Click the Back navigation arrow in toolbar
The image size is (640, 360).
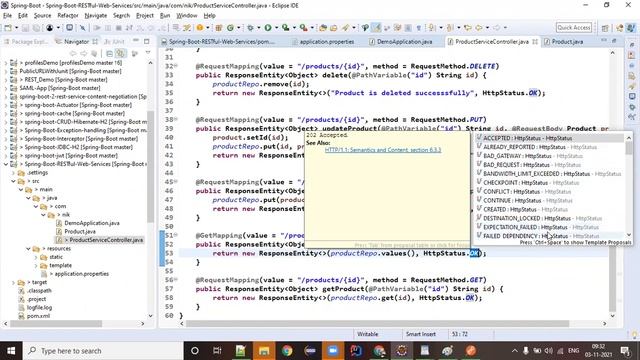coord(479,28)
